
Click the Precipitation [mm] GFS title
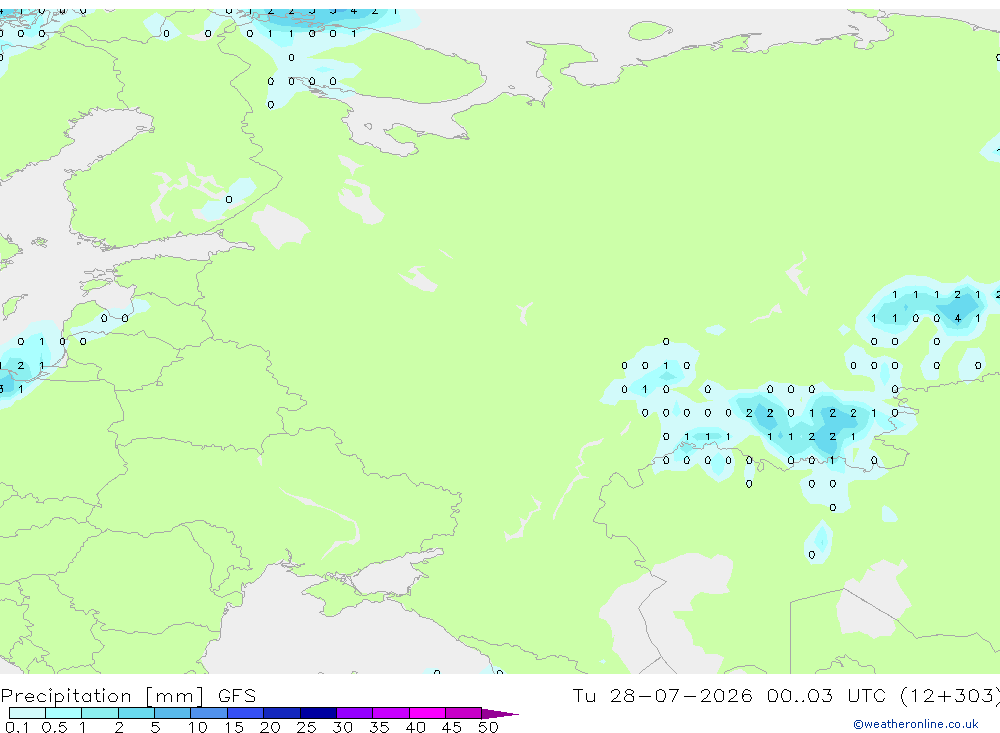coord(128,695)
